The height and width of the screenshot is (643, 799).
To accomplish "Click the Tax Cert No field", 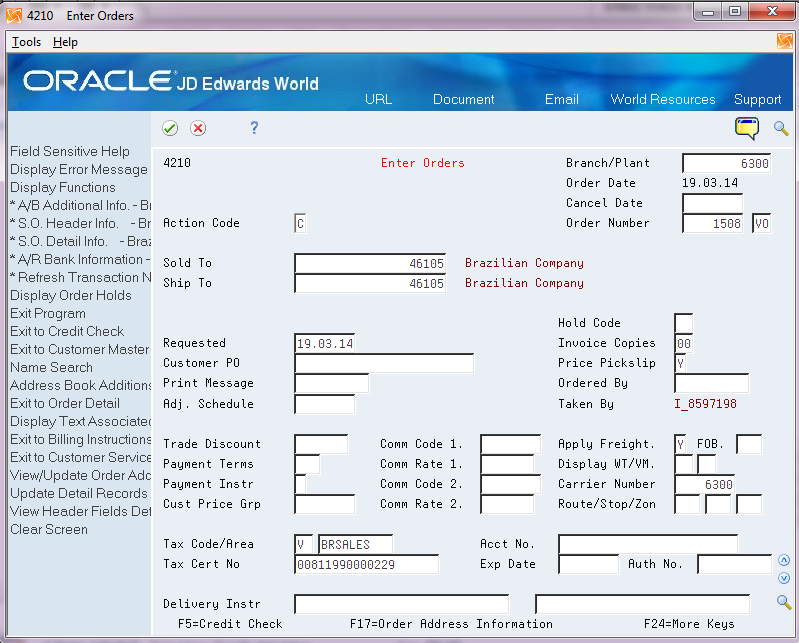I will coord(366,565).
